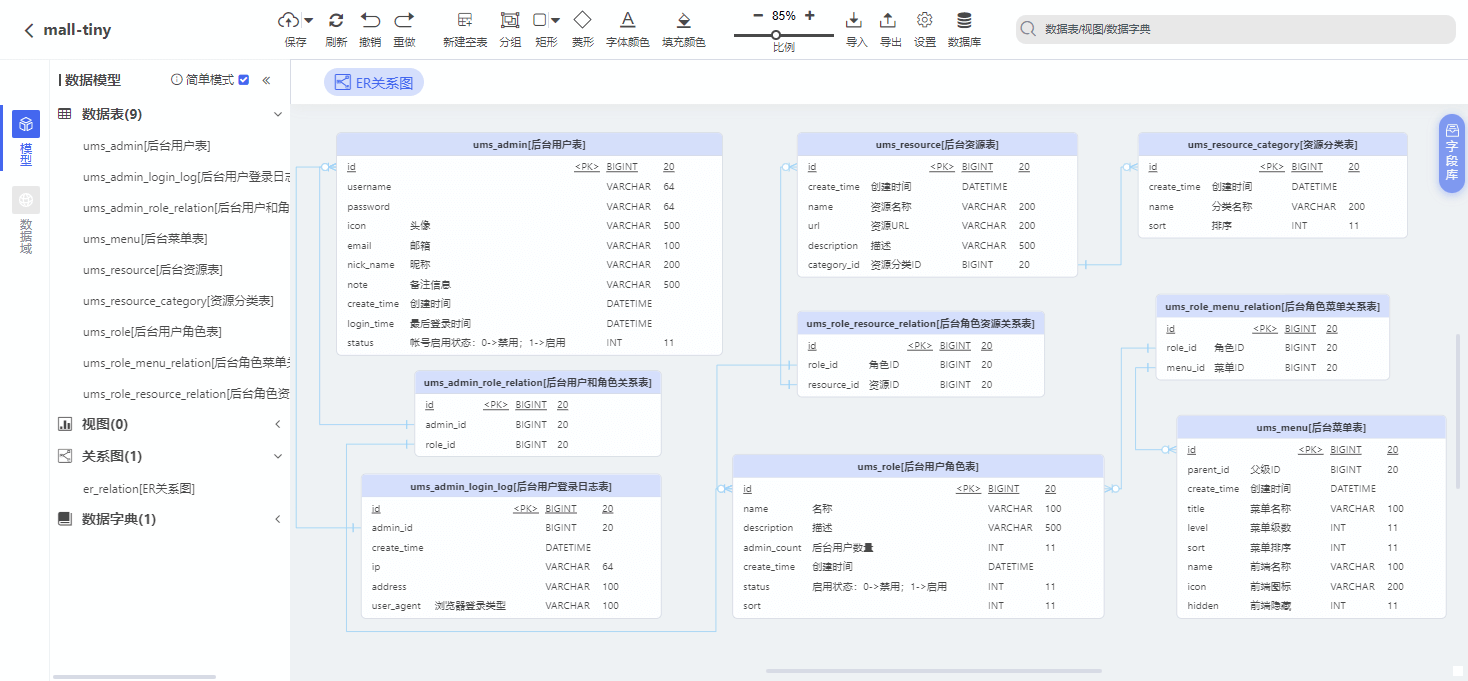
Task: Adjust the zoom ratio slider handle
Action: tap(775, 35)
